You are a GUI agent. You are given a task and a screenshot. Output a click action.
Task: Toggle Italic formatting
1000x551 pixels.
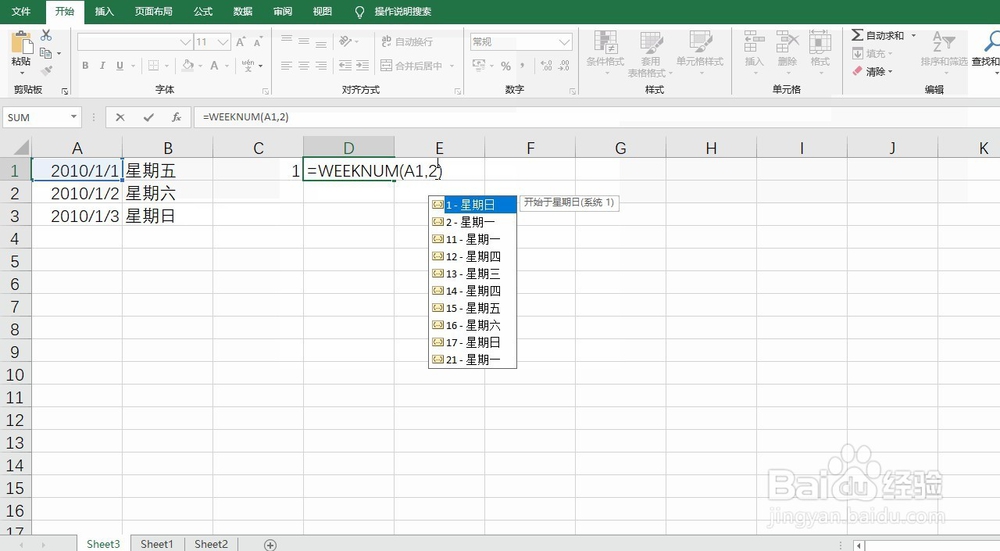pyautogui.click(x=102, y=65)
